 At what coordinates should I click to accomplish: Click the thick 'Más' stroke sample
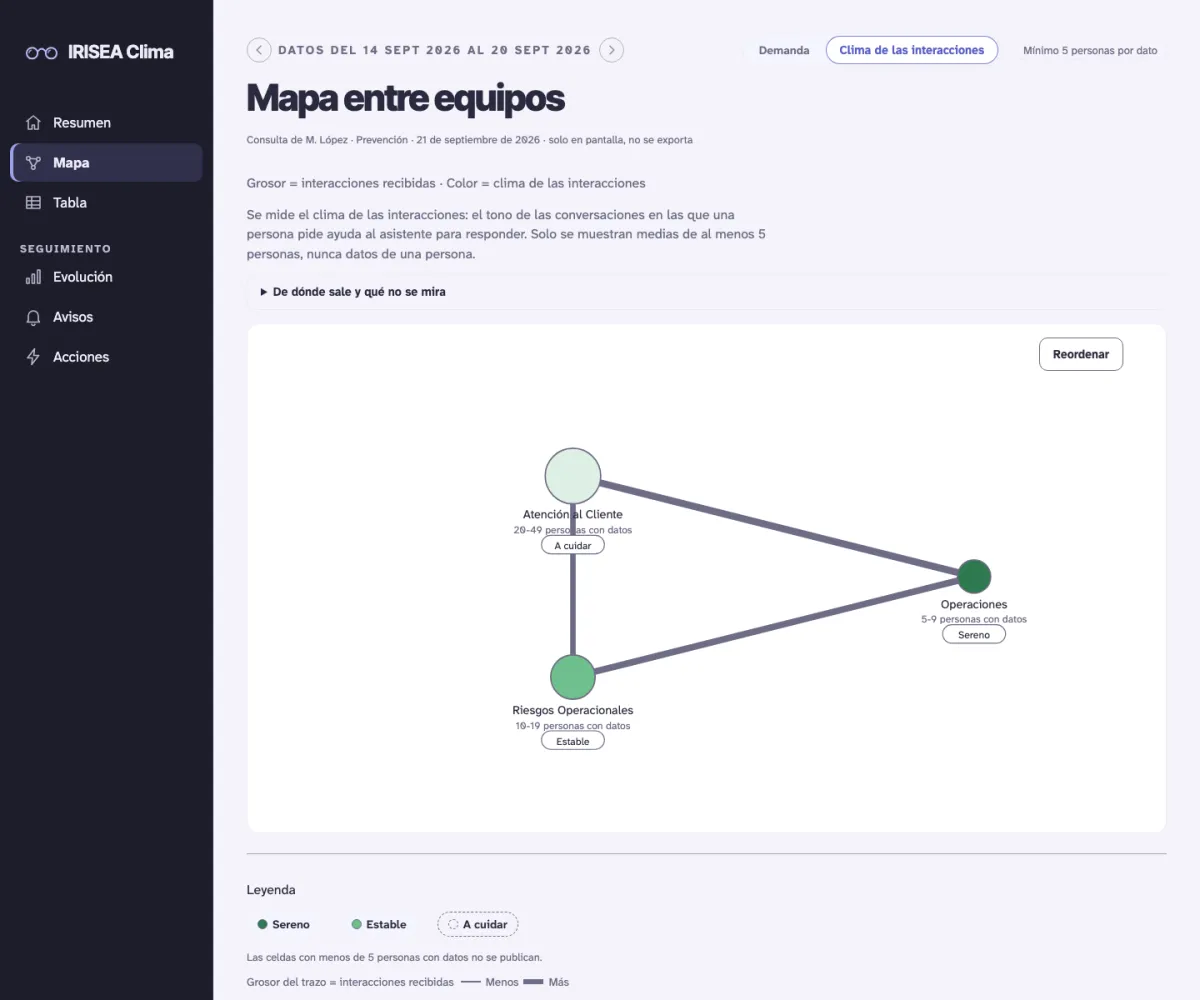tap(534, 982)
